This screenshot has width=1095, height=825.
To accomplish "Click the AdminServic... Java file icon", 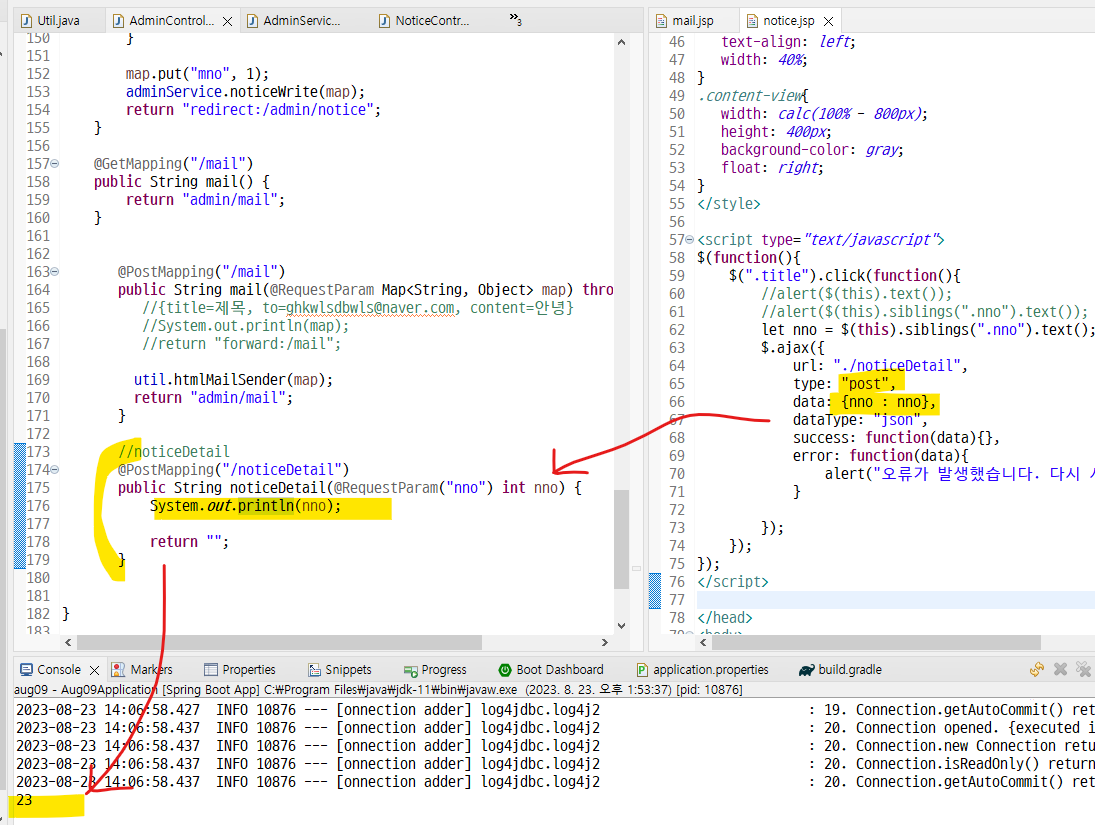I will click(253, 21).
